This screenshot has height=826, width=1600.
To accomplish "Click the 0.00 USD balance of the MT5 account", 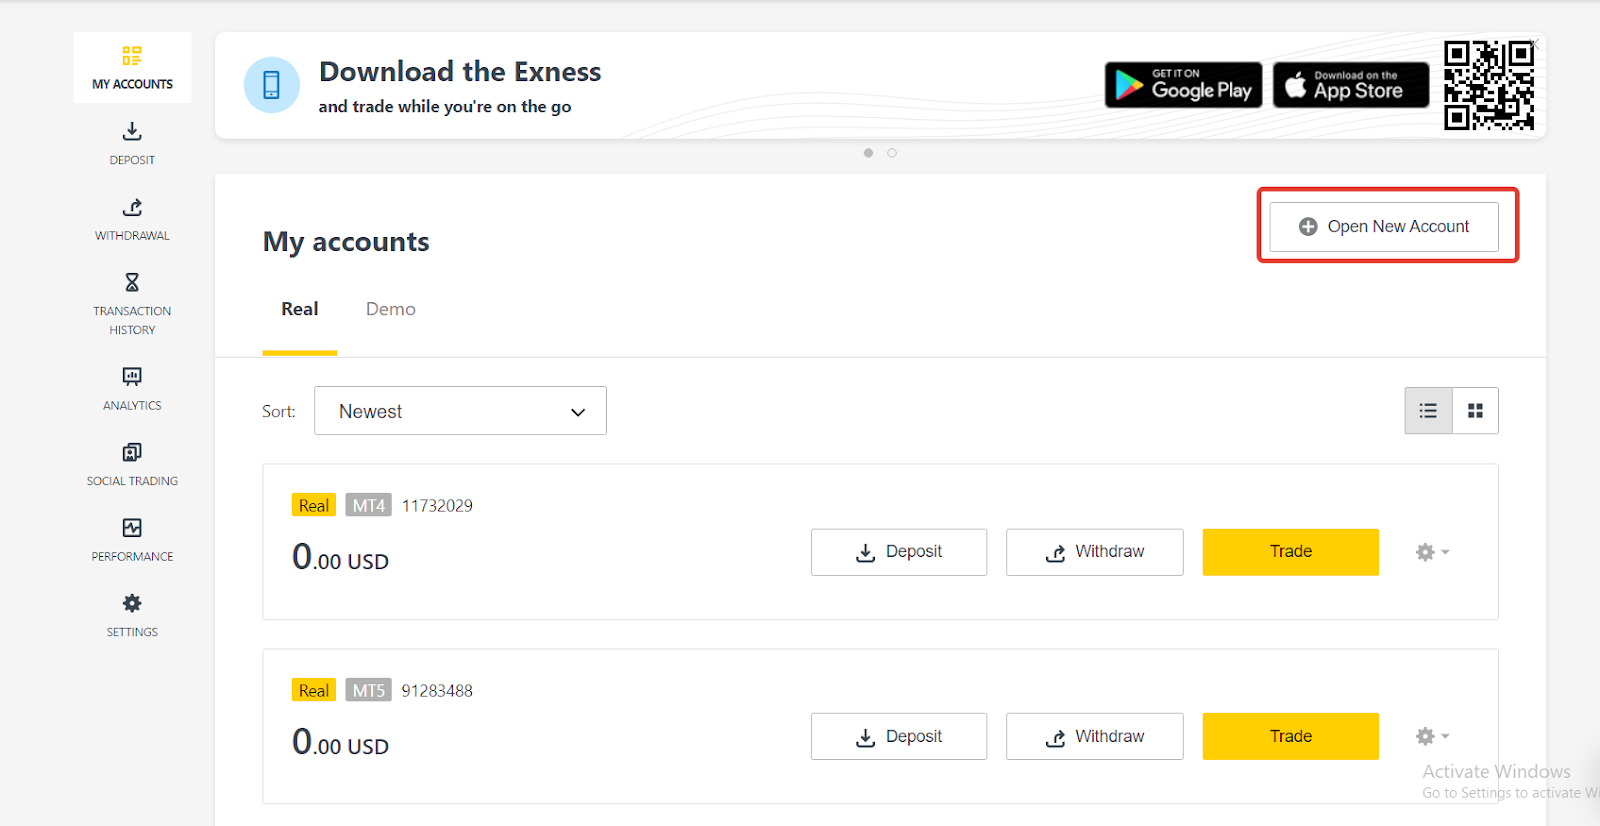I will coord(340,742).
